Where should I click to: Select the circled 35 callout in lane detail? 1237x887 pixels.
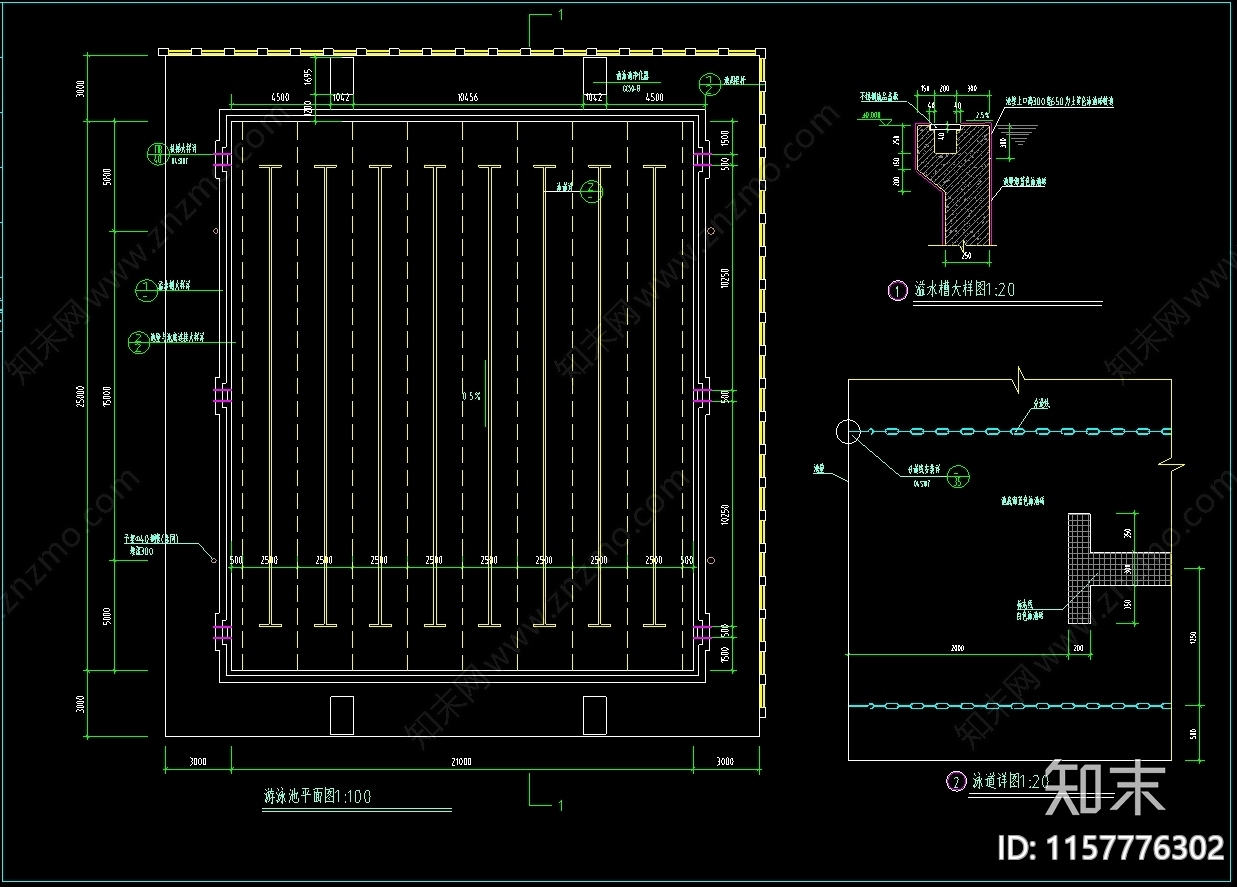pos(957,475)
